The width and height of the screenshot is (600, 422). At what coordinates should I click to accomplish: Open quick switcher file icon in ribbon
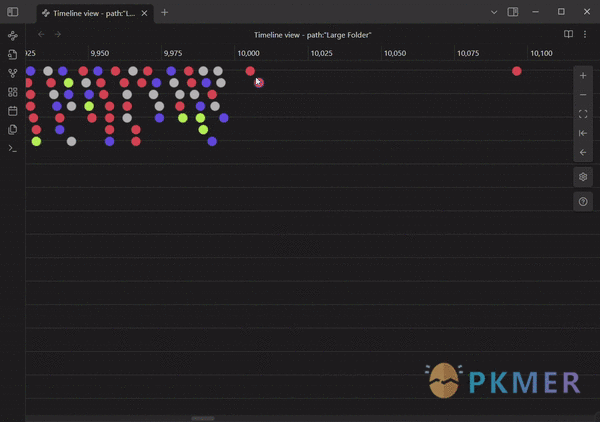tap(13, 54)
